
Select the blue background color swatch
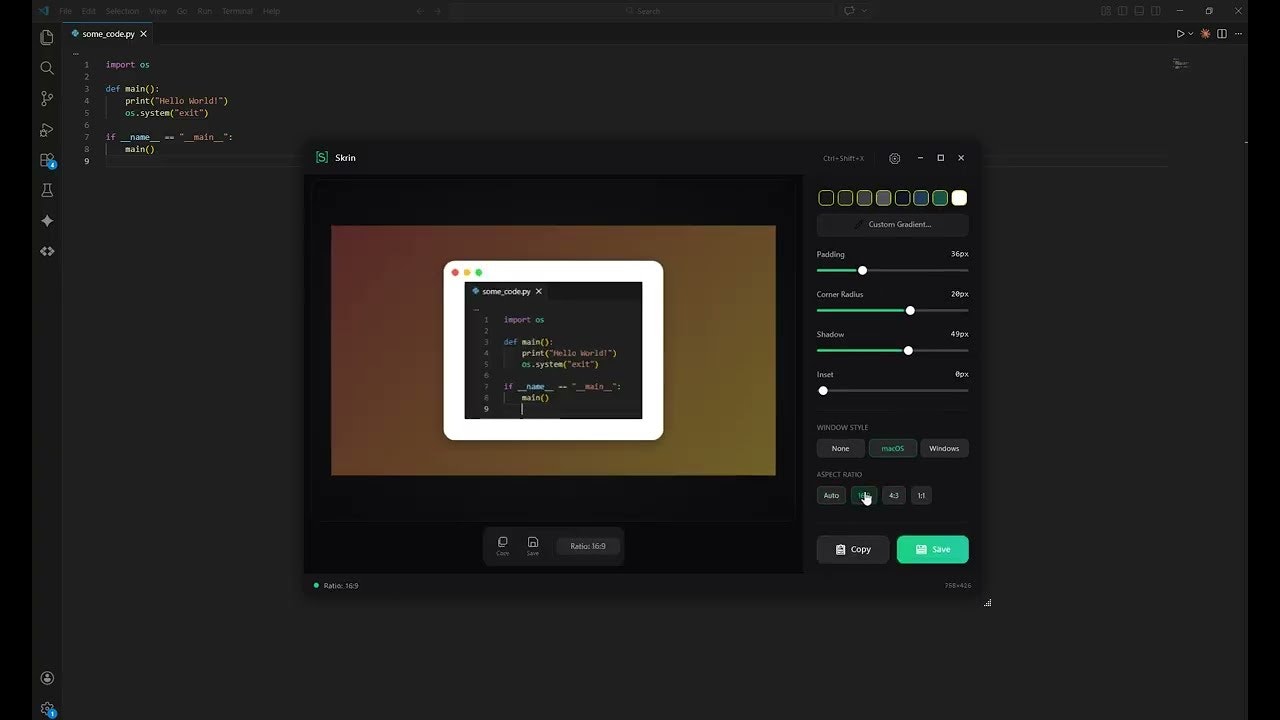pyautogui.click(x=921, y=198)
